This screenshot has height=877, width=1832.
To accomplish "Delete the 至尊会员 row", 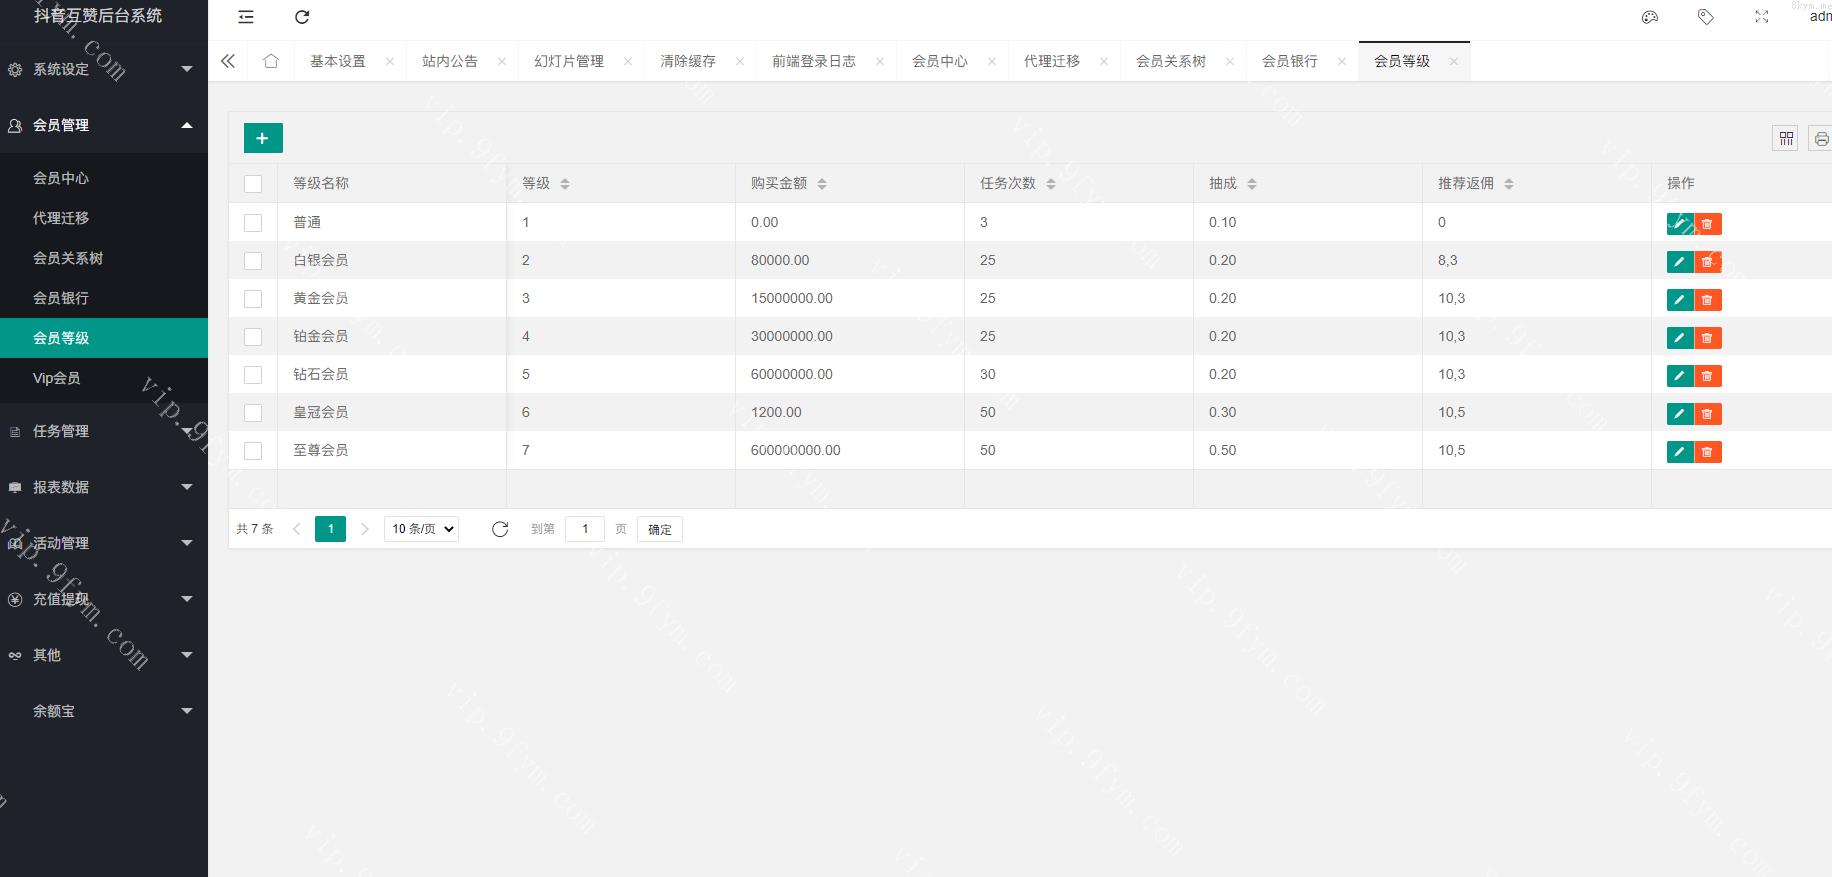I will pyautogui.click(x=1707, y=452).
